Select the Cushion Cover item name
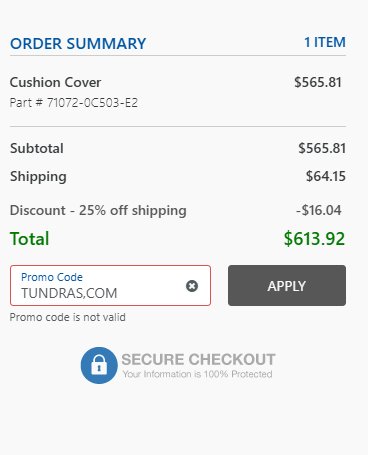The image size is (374, 455). click(55, 82)
